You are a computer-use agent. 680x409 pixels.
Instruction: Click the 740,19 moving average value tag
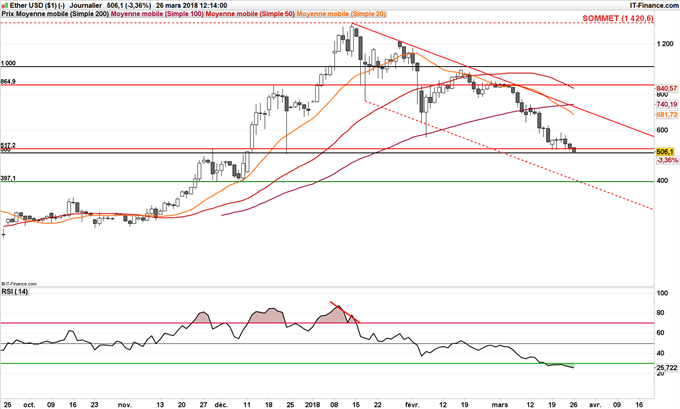(667, 104)
